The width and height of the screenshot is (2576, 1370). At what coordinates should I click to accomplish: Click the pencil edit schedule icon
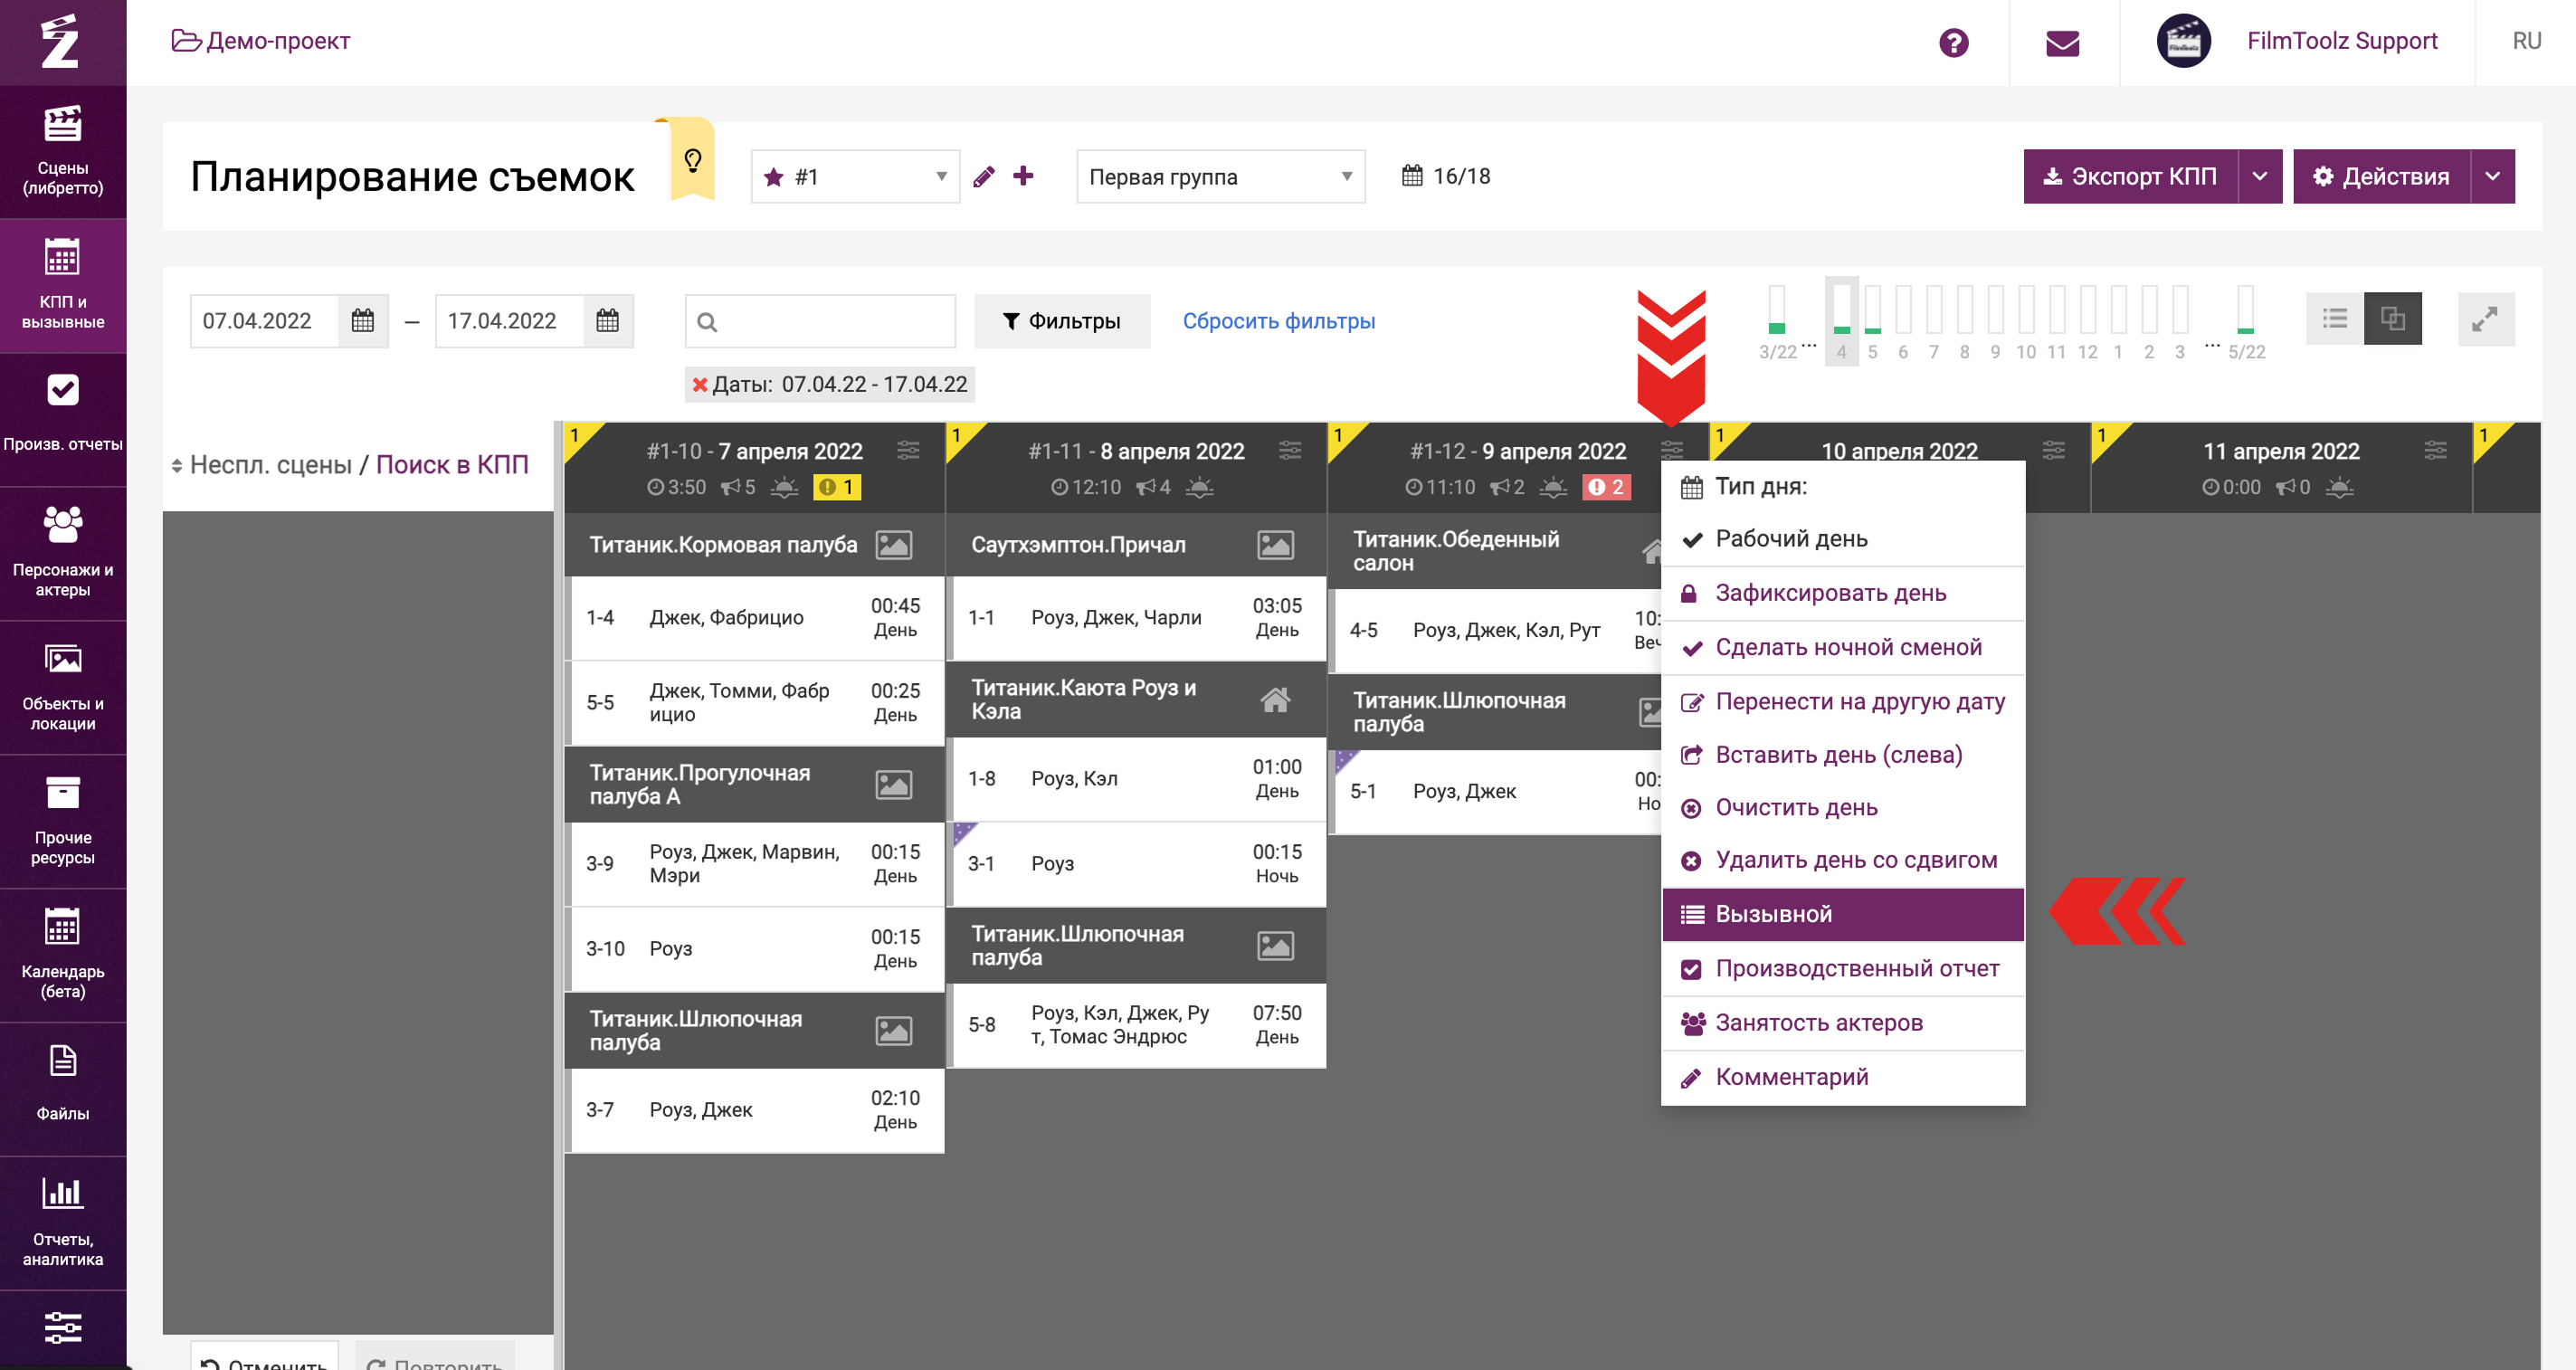[x=984, y=177]
